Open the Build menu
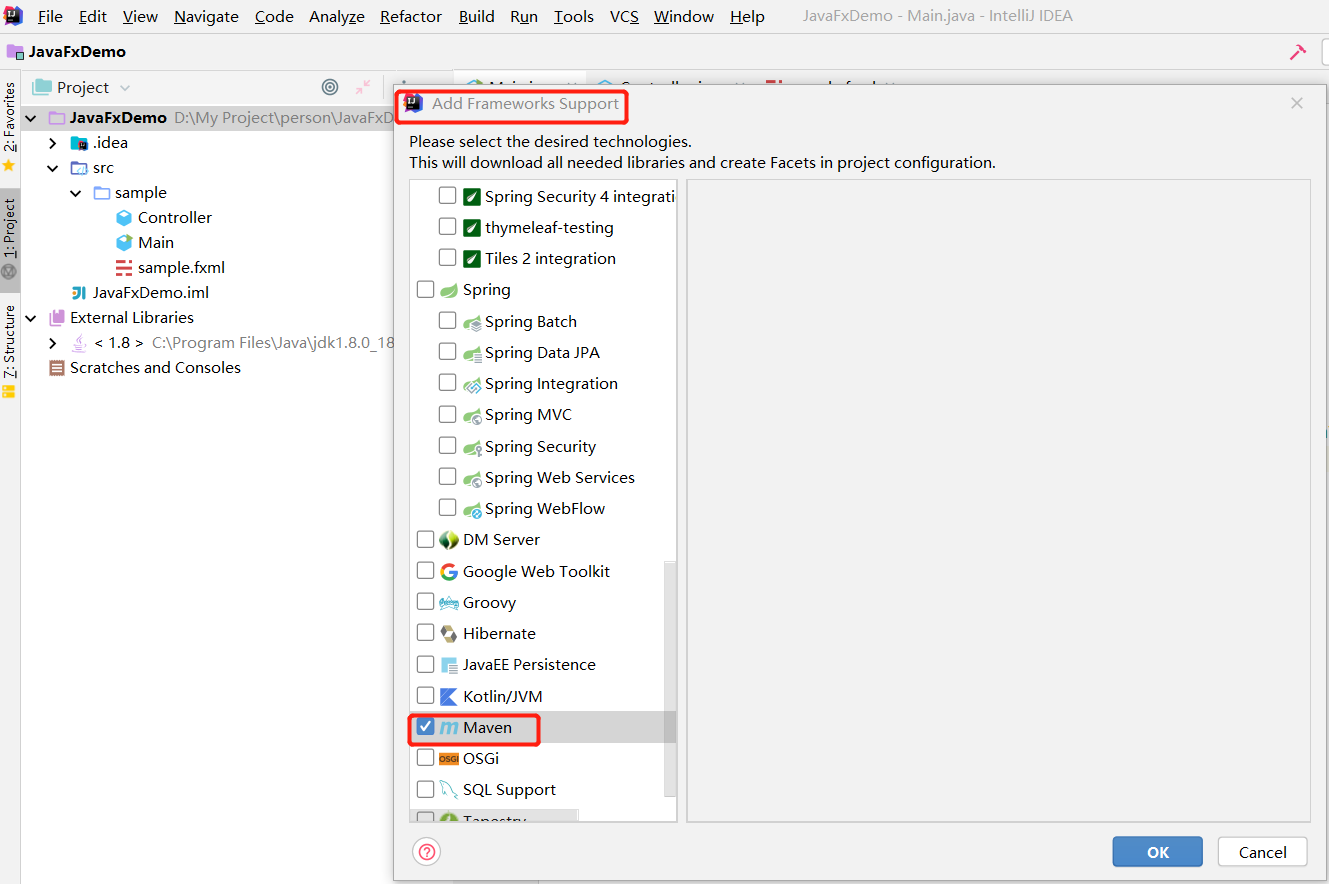The height and width of the screenshot is (884, 1329). pos(477,16)
